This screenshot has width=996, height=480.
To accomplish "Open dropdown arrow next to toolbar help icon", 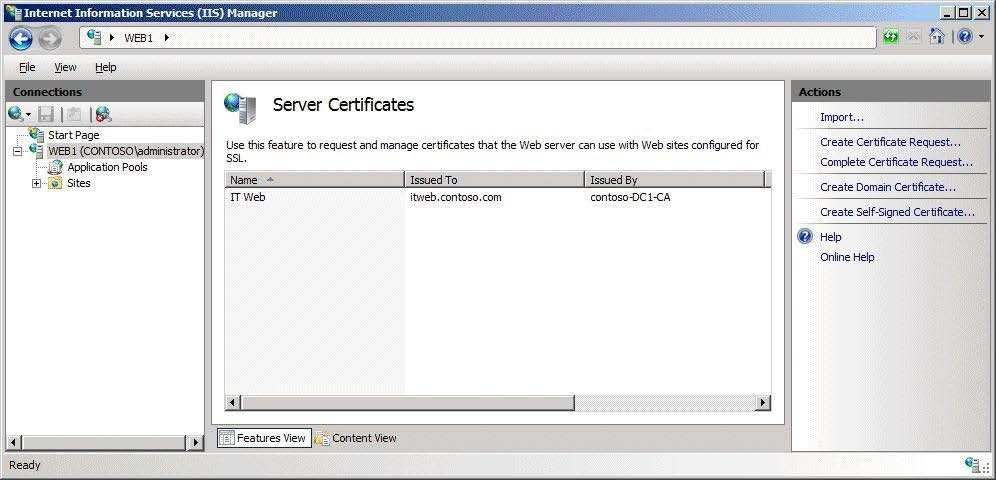I will click(x=981, y=37).
